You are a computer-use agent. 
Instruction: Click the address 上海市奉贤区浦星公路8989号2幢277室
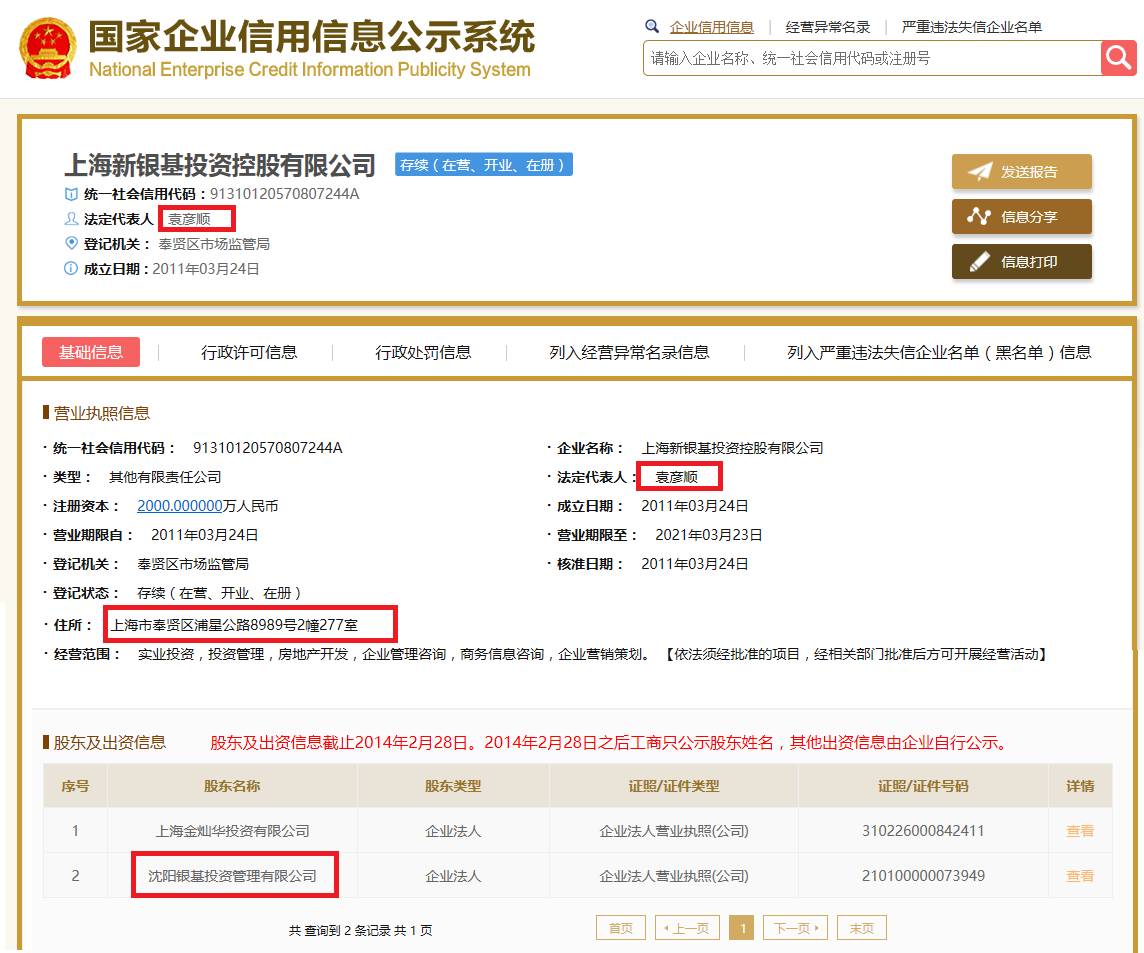(x=234, y=625)
